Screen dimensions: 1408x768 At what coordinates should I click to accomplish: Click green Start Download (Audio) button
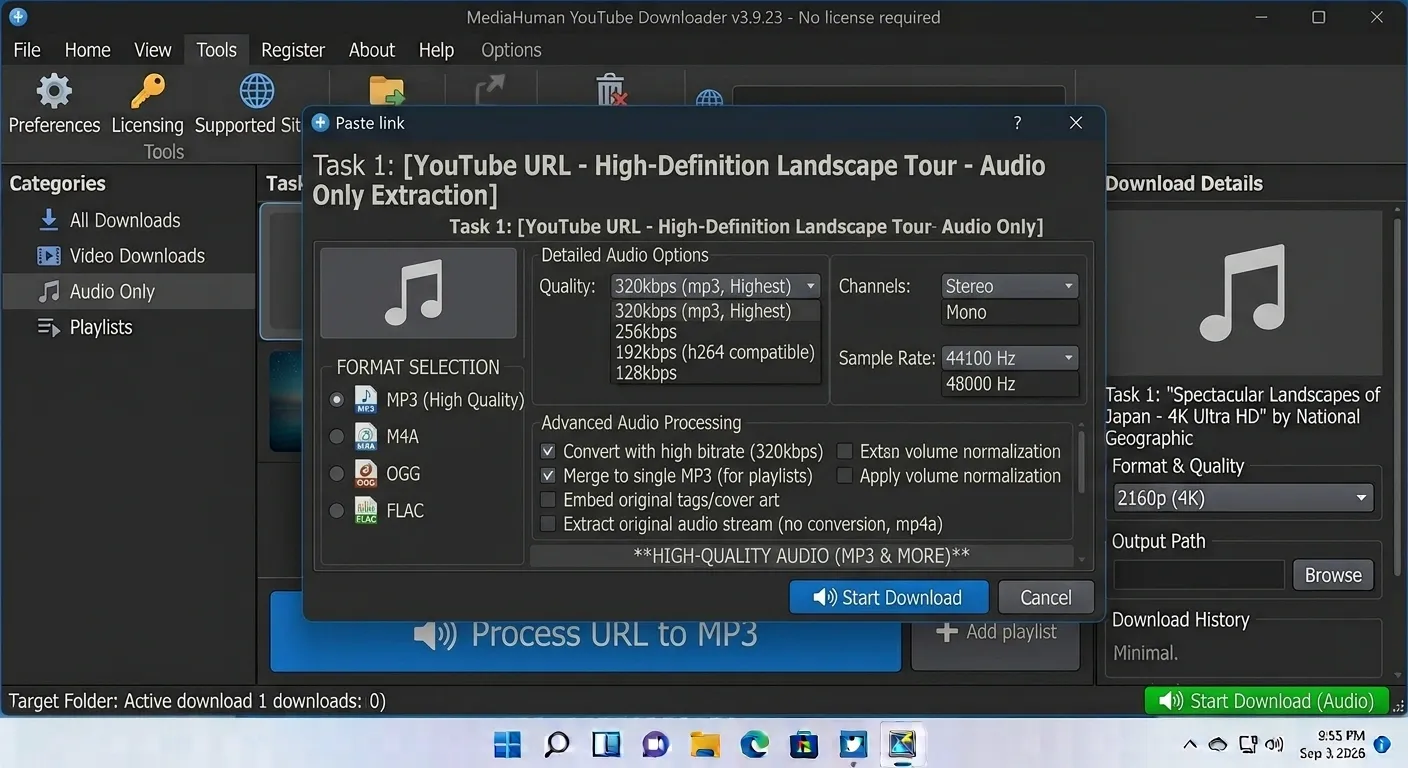pyautogui.click(x=1266, y=701)
